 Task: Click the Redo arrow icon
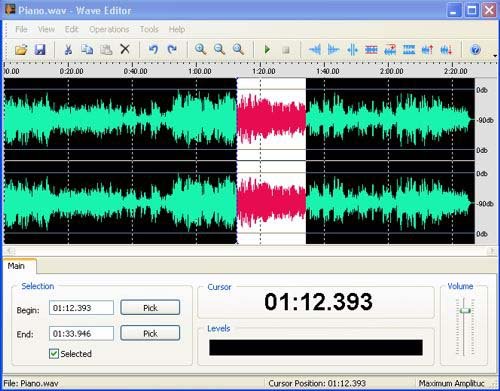[172, 49]
